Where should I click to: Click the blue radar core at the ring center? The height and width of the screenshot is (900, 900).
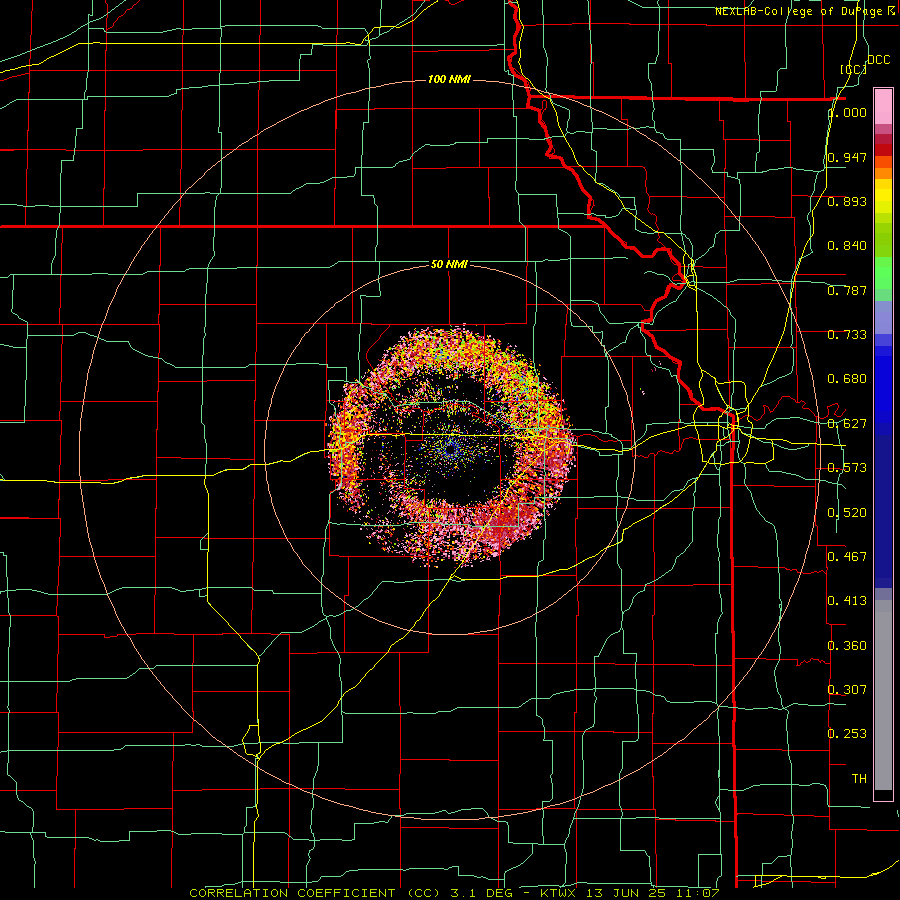pos(452,449)
